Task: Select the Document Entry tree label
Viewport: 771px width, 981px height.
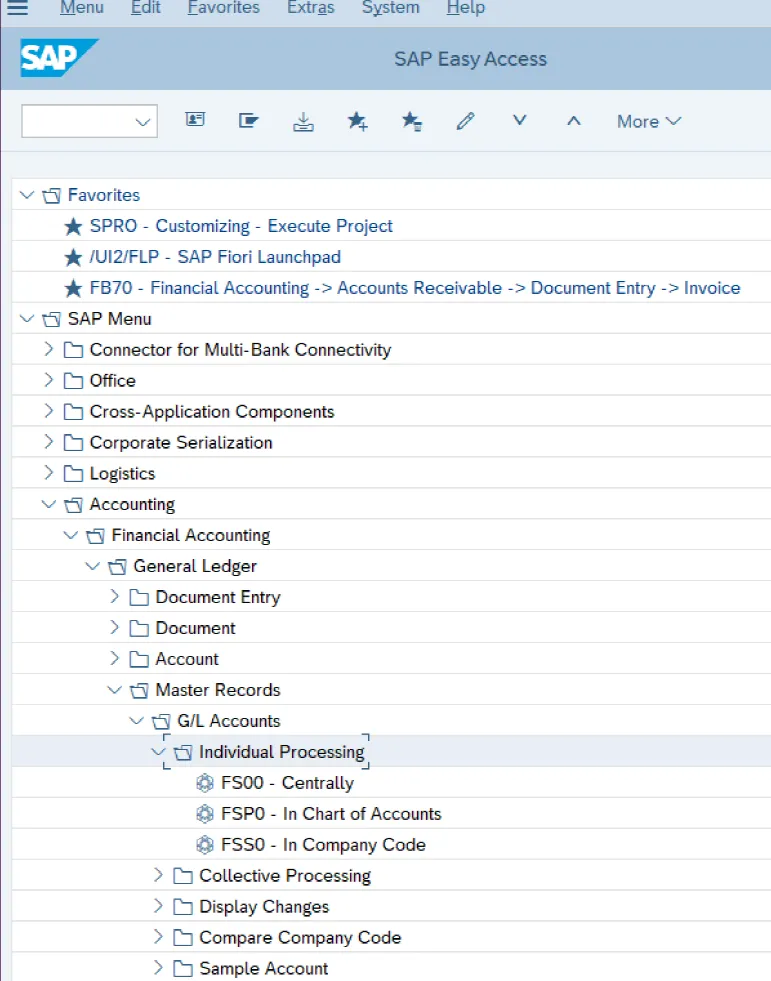Action: [x=218, y=597]
